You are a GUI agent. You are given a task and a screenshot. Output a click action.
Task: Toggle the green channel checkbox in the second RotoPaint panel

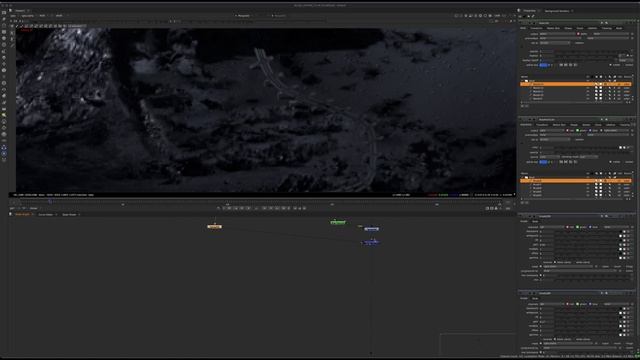tap(578, 131)
